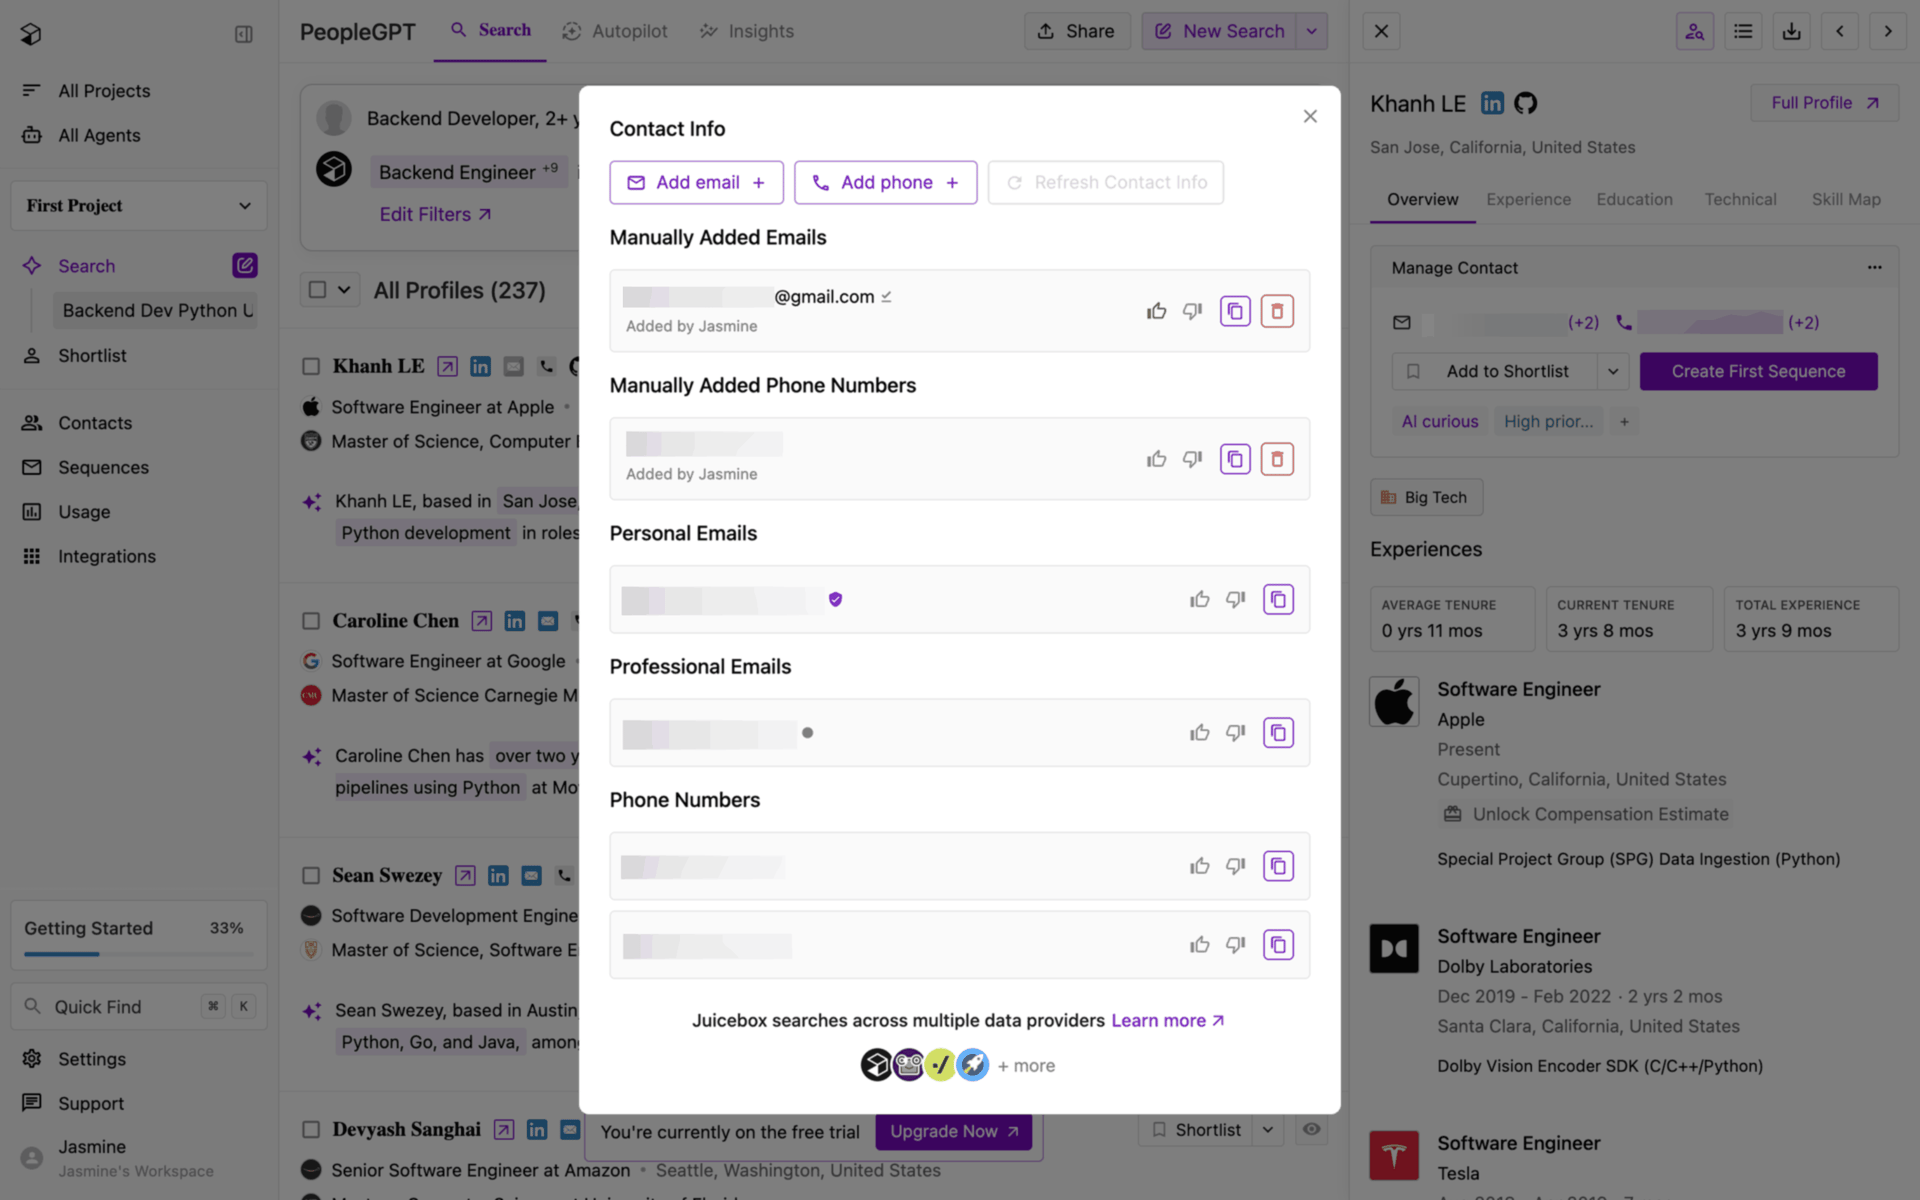Click the new search edit icon beside Search
The height and width of the screenshot is (1200, 1920).
click(x=245, y=265)
